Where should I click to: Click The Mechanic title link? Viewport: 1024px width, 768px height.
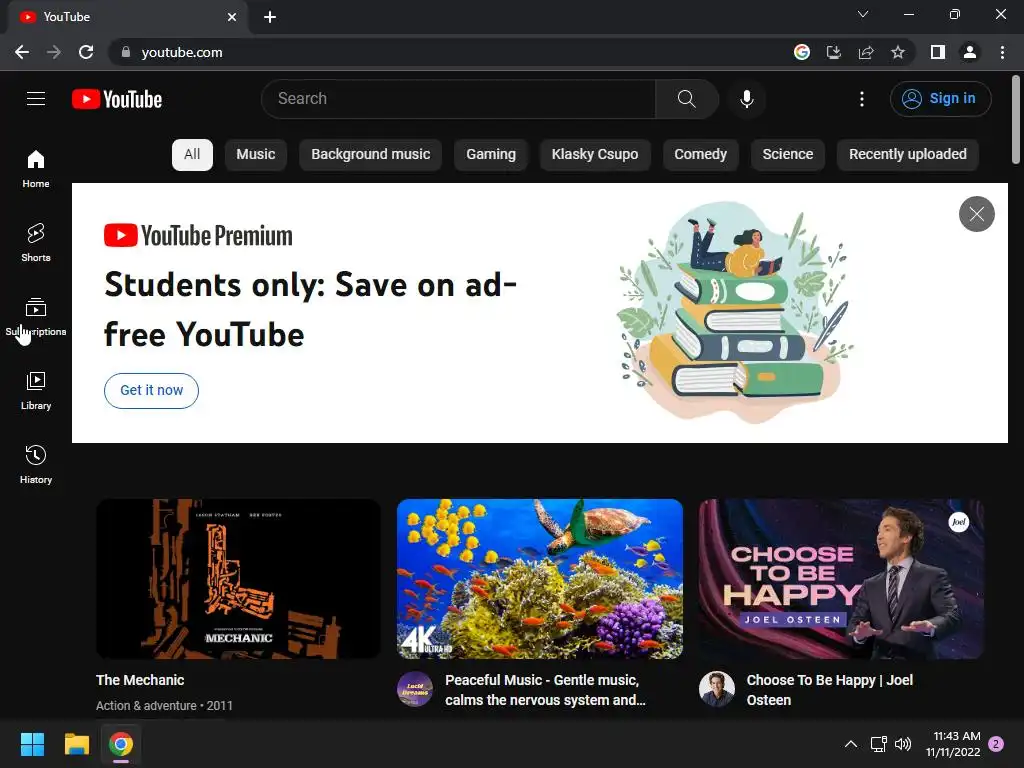[140, 680]
